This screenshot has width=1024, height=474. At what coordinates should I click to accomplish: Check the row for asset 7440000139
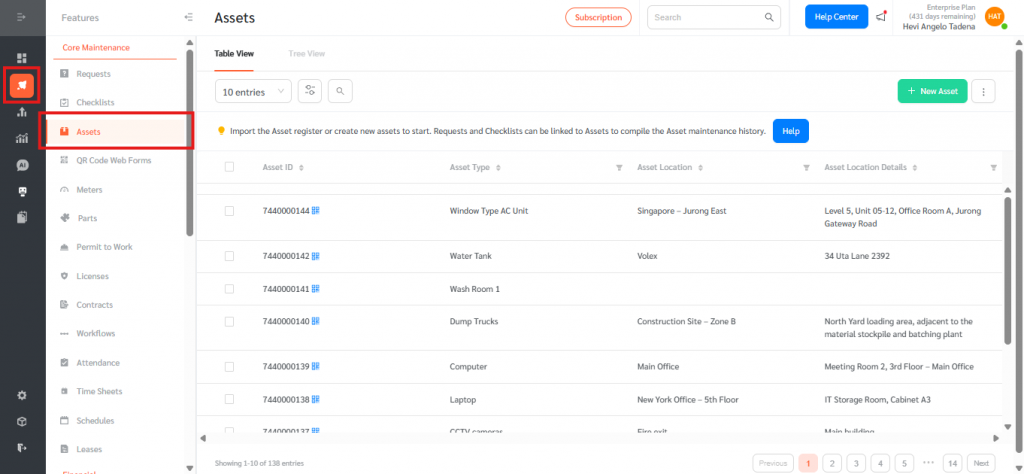click(229, 367)
